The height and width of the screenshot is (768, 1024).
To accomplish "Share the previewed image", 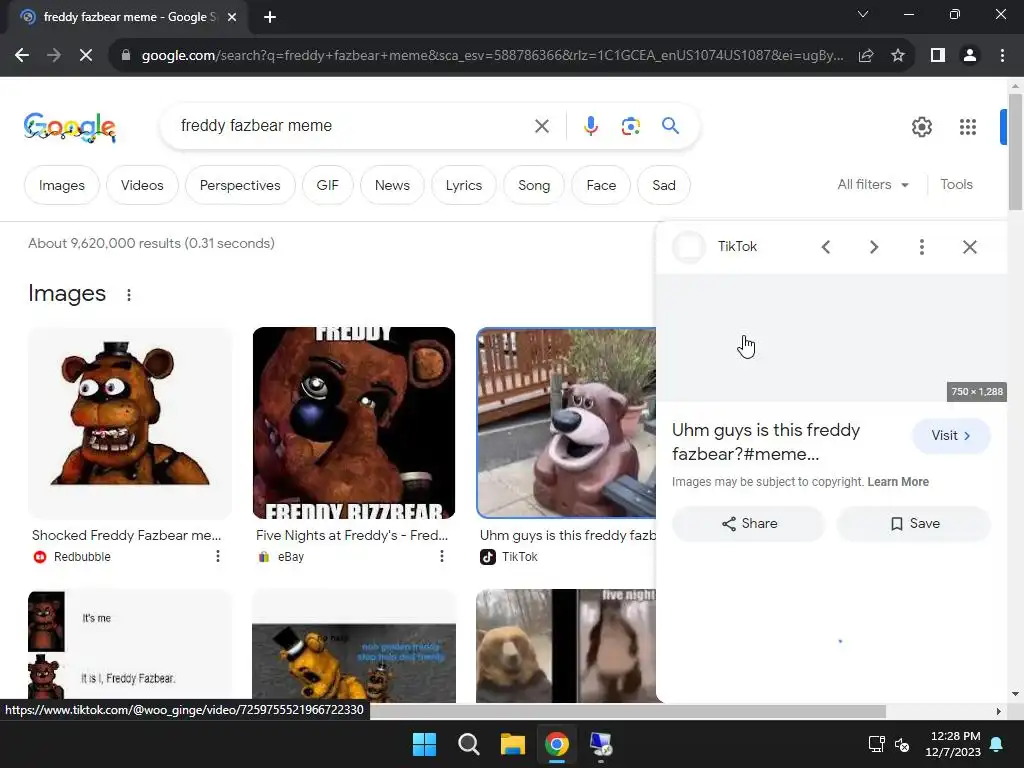I will click(x=749, y=524).
